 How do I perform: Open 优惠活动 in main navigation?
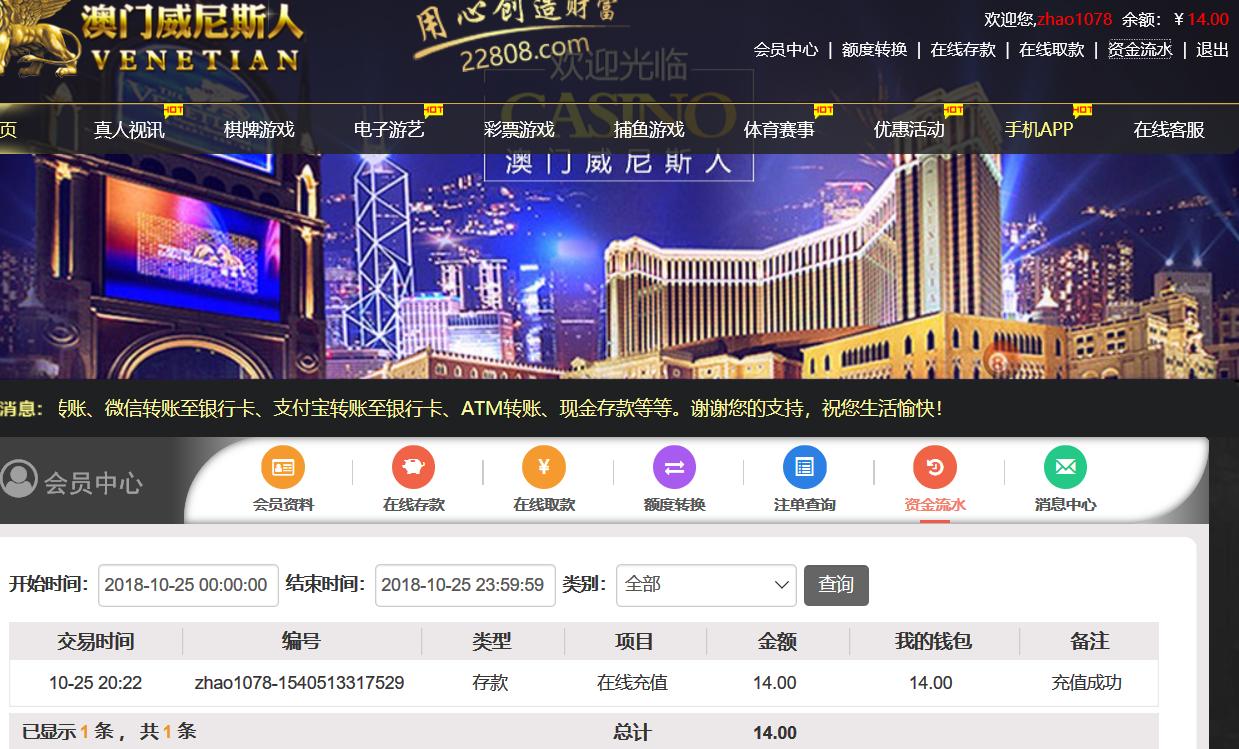[x=909, y=129]
